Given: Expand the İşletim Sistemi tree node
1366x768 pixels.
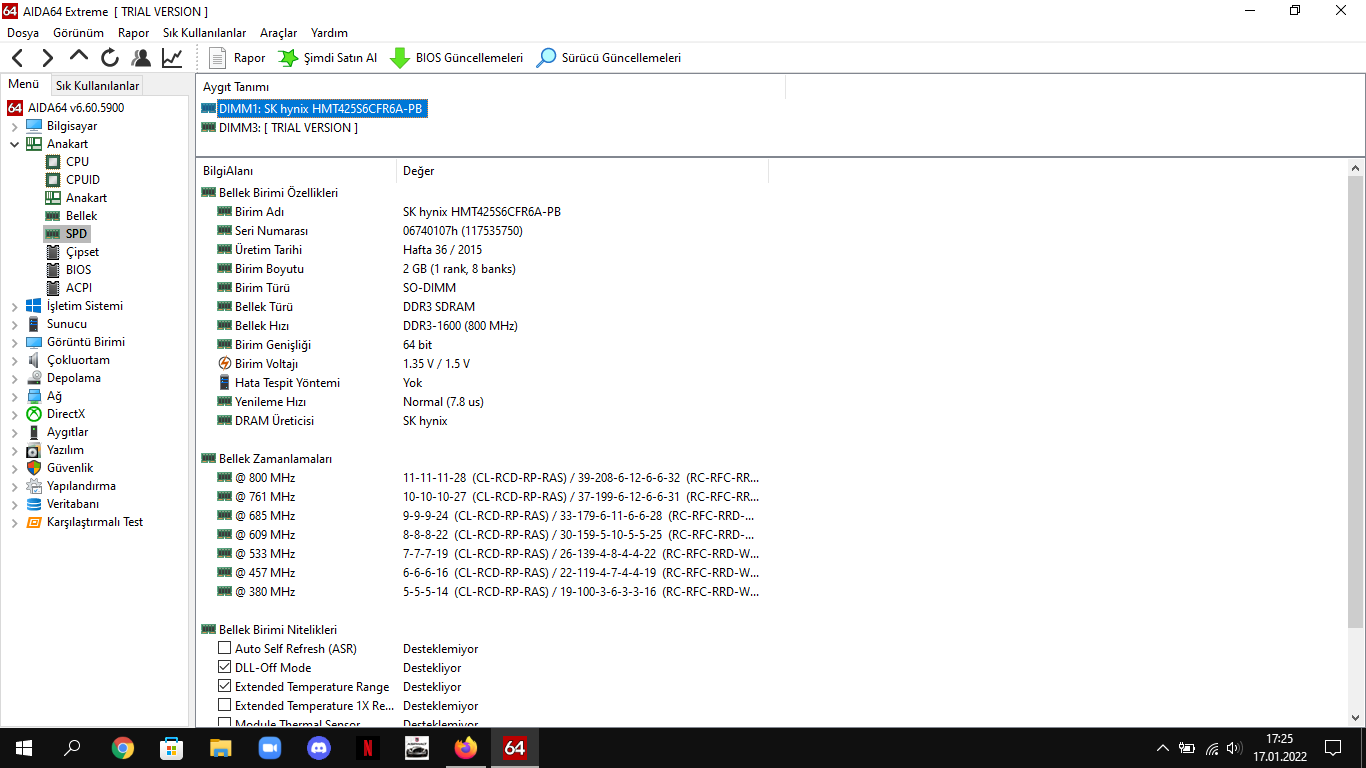Looking at the screenshot, I should (15, 306).
